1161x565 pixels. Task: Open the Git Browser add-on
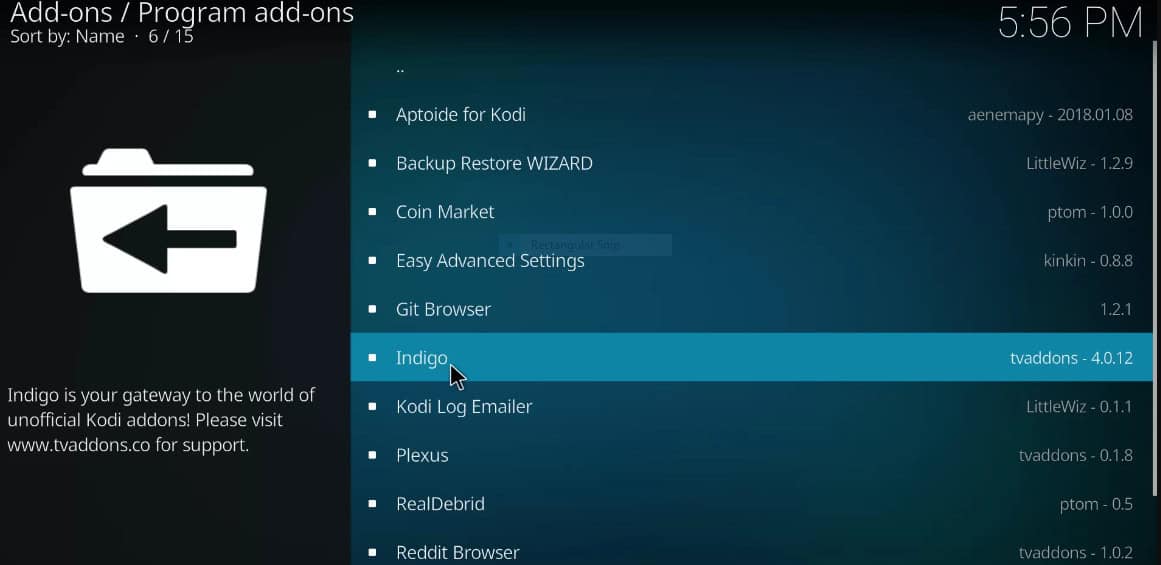coord(752,309)
